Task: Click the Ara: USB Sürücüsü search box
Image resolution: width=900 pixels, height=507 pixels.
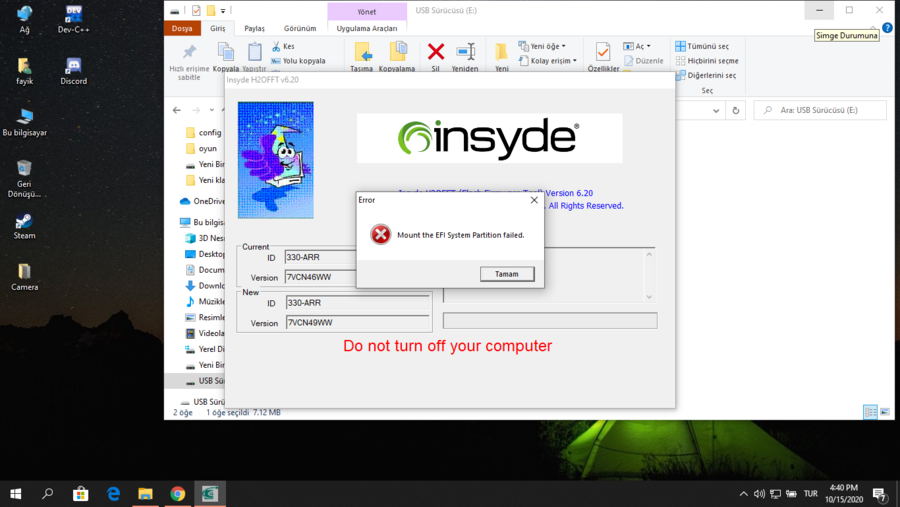Action: (x=820, y=110)
